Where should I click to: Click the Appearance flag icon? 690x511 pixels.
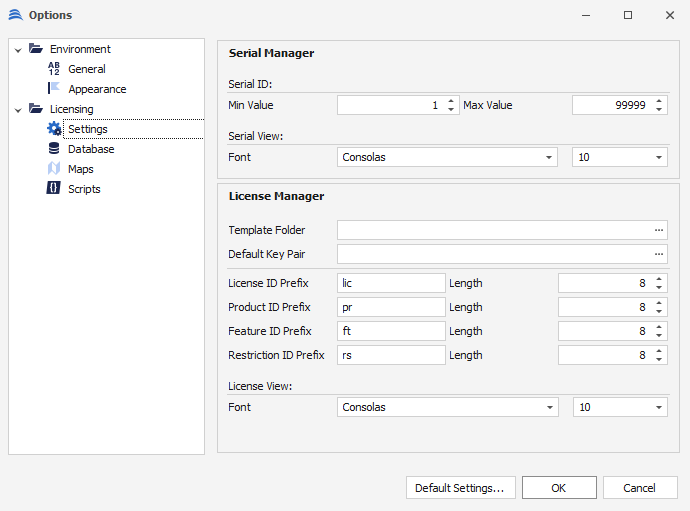[54, 89]
